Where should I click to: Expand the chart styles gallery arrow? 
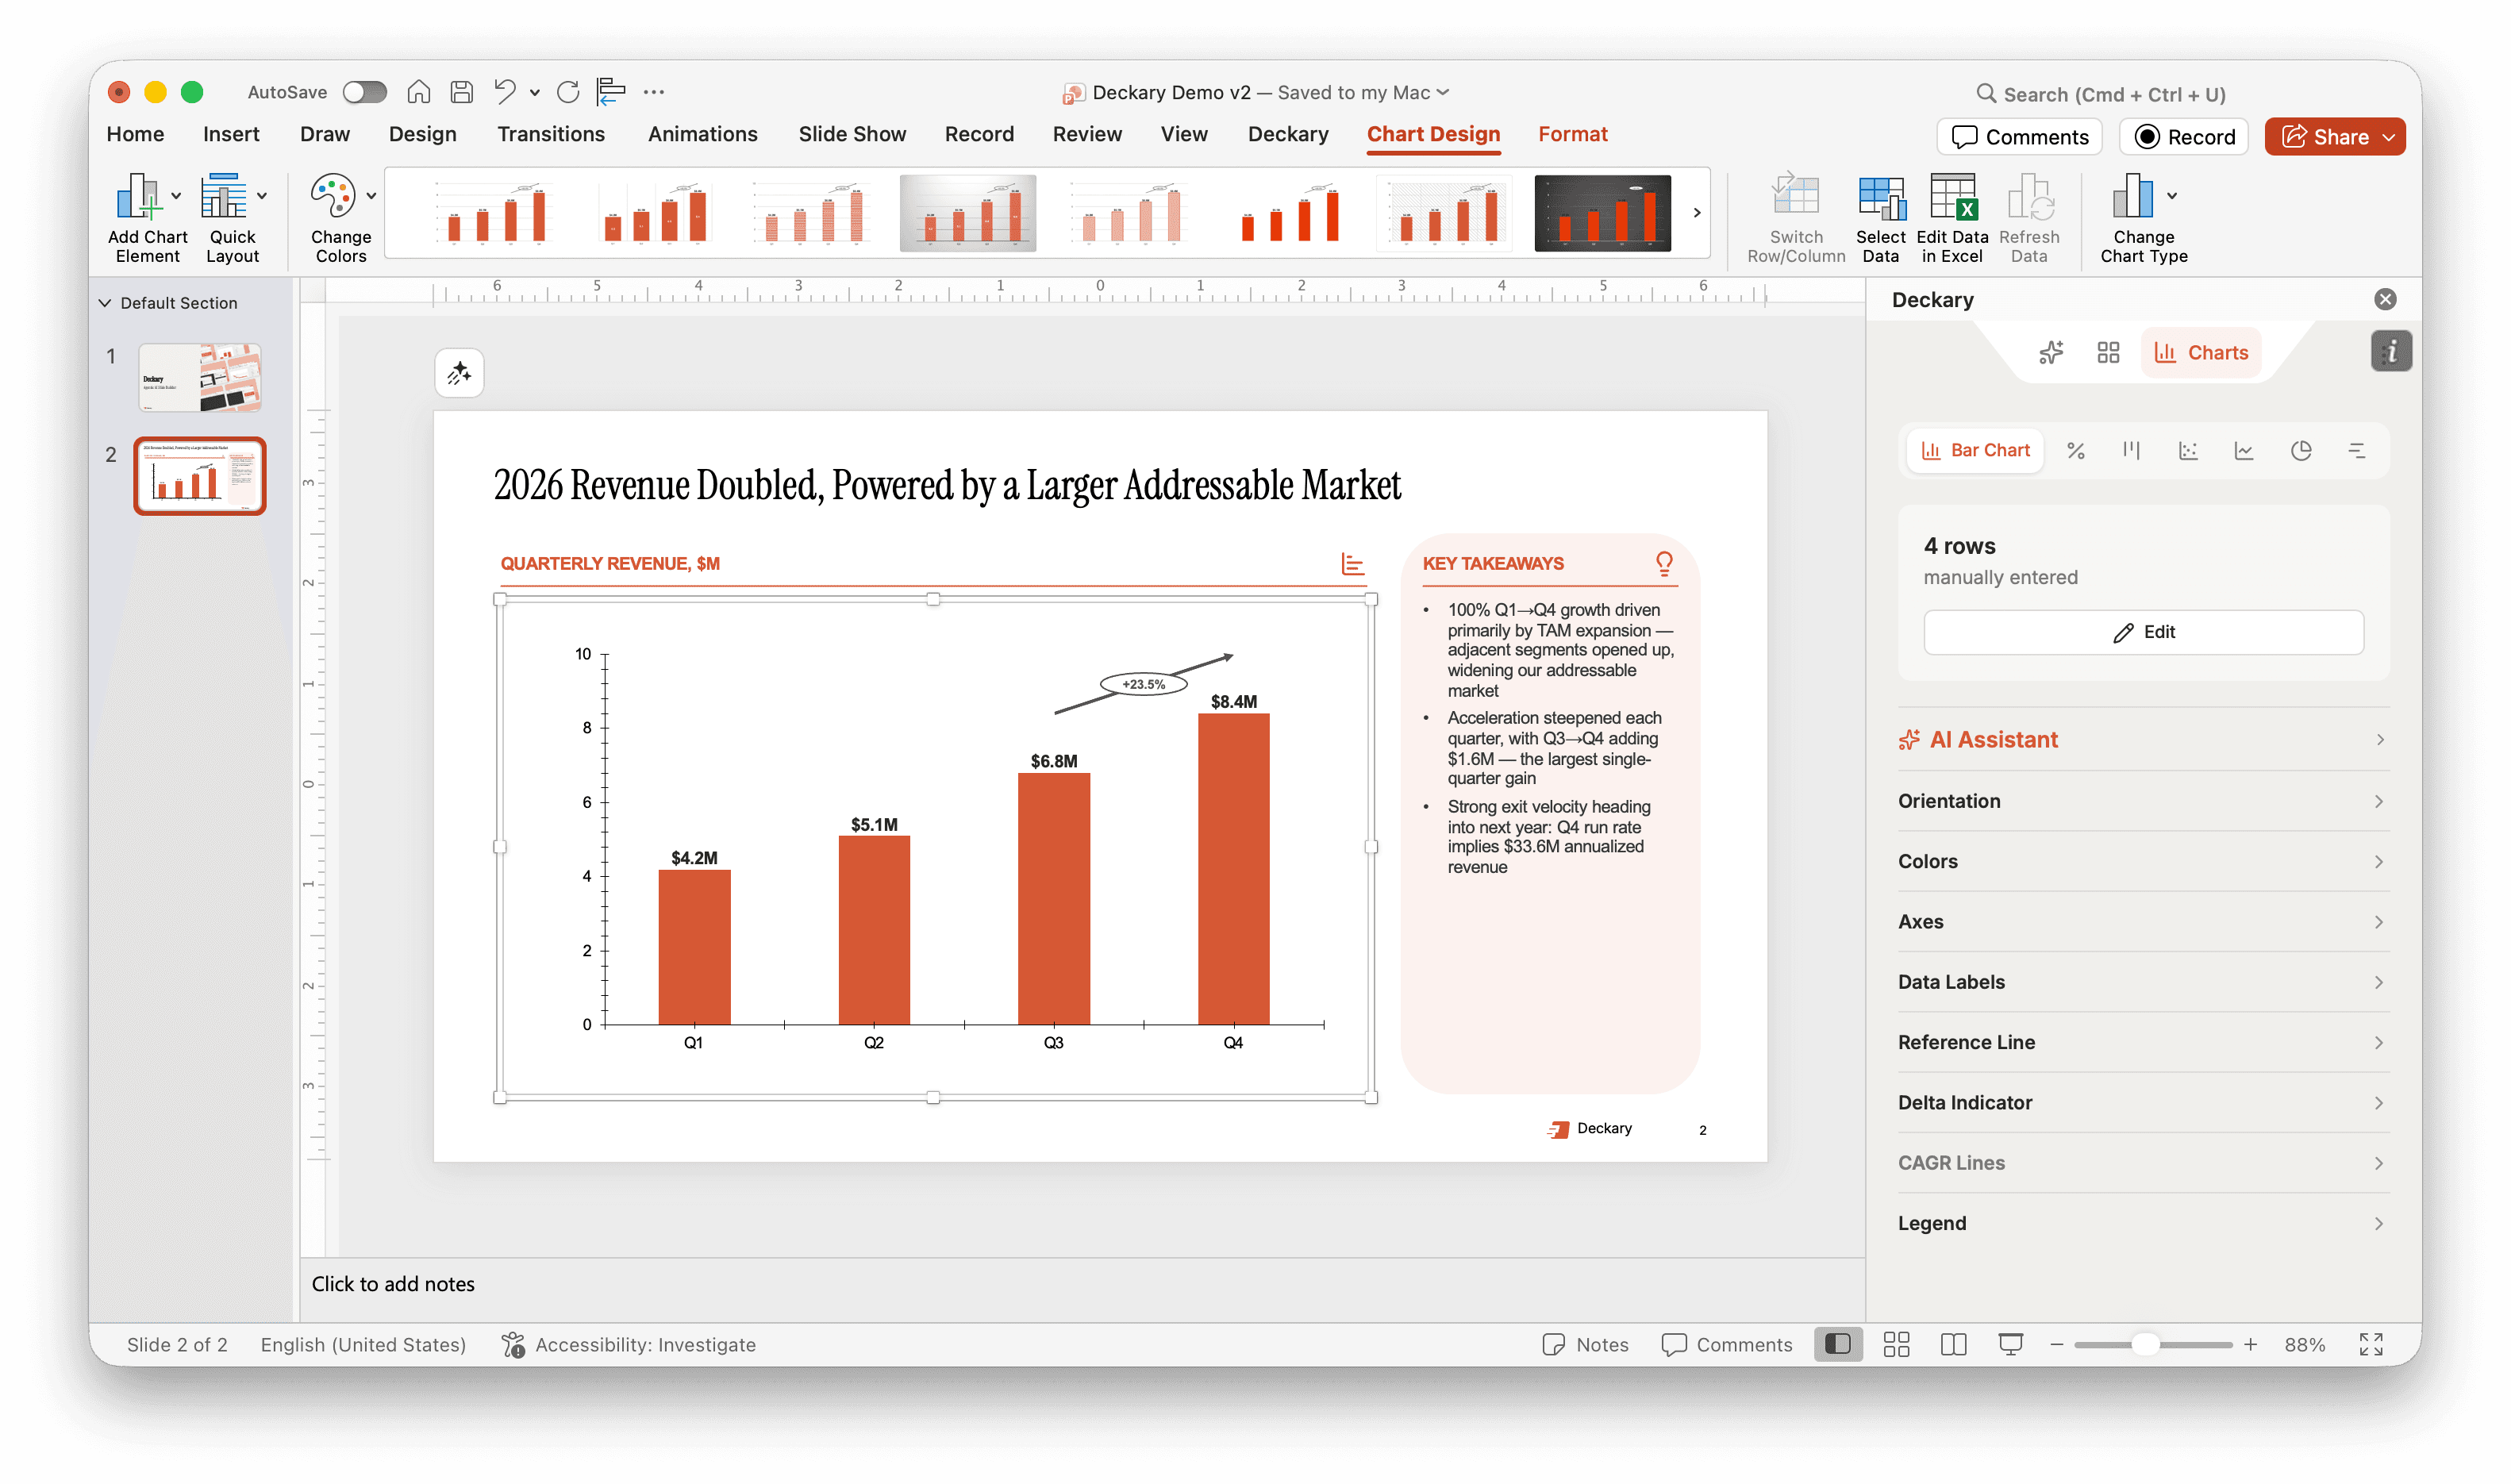point(1696,213)
